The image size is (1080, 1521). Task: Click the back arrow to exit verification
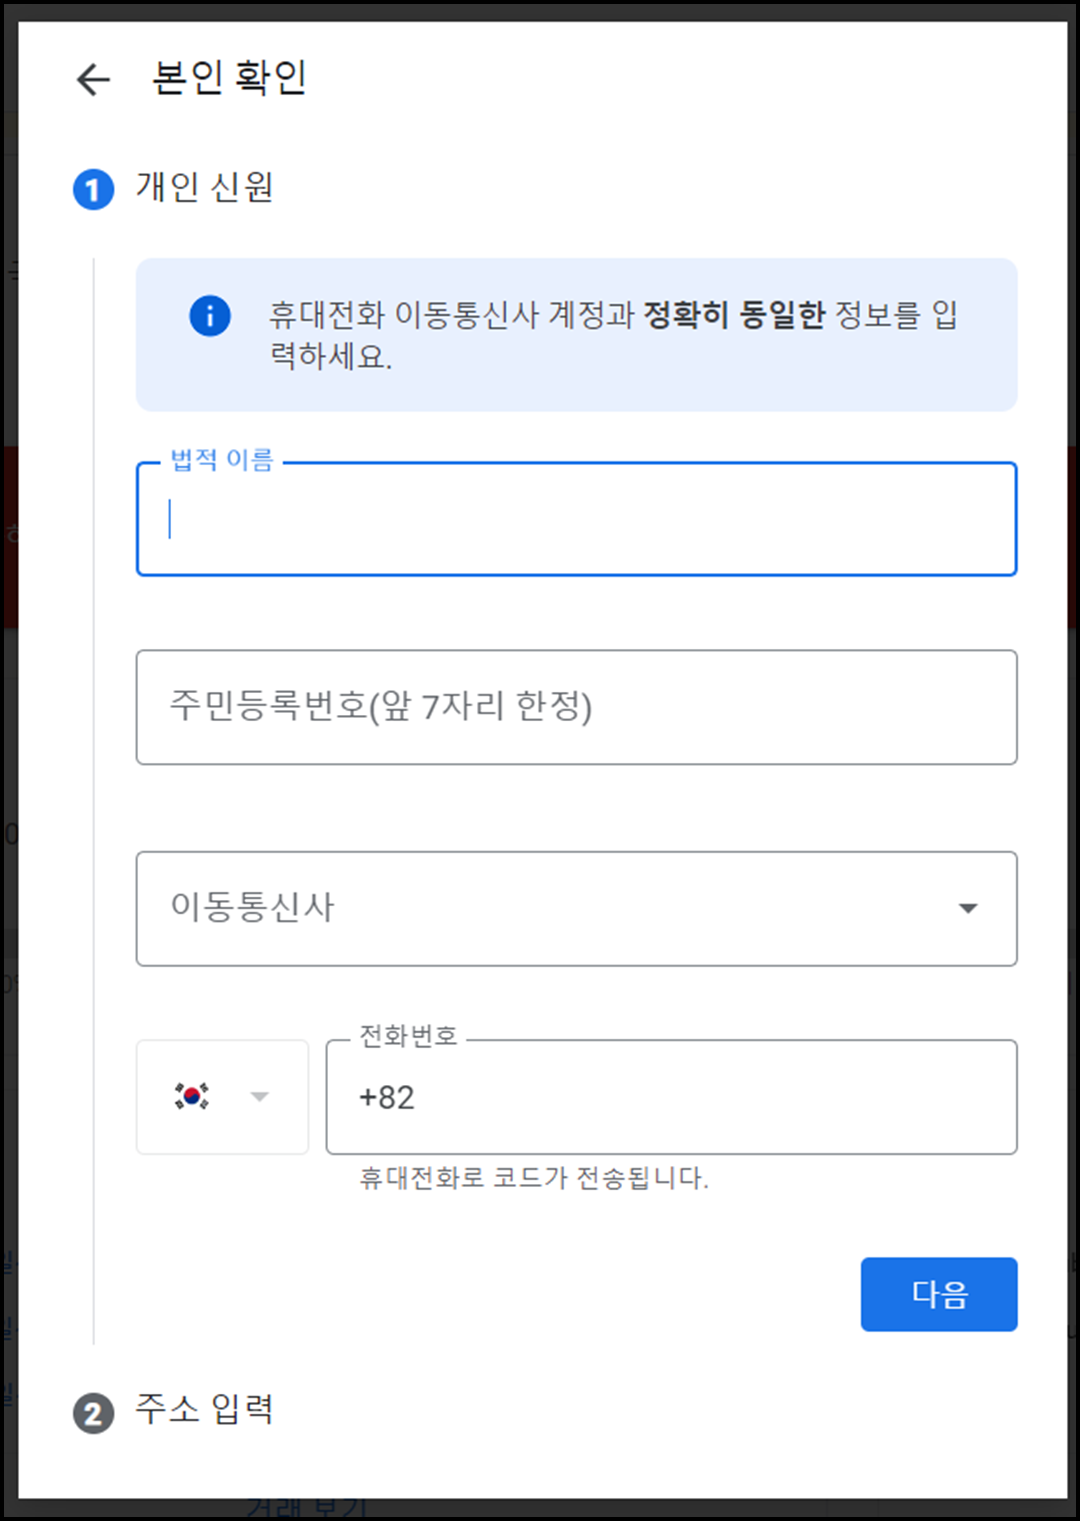[x=91, y=80]
